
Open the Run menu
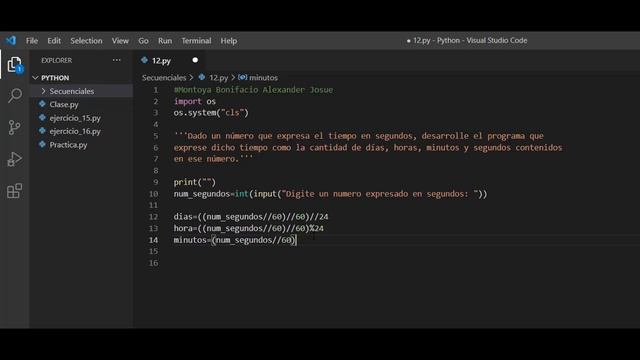tap(165, 41)
